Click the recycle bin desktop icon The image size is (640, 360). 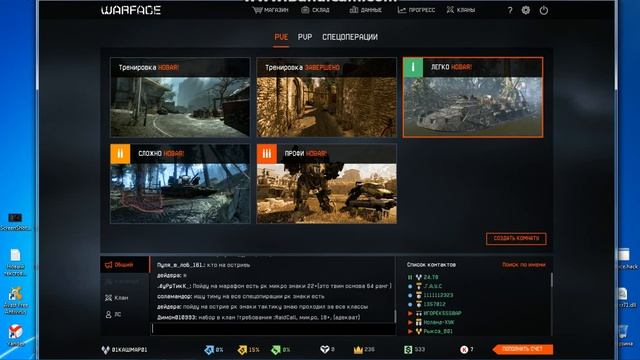click(624, 335)
